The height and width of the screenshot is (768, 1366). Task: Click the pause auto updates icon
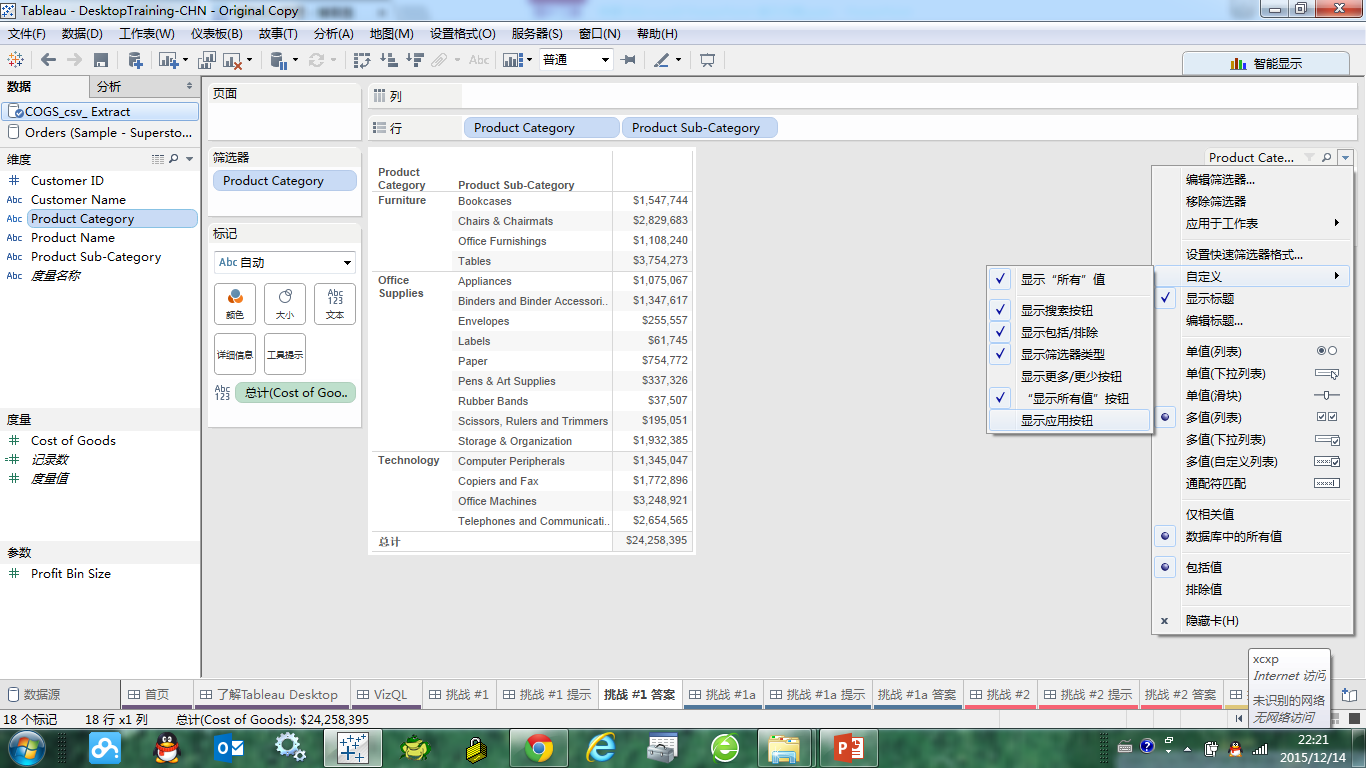tap(279, 60)
